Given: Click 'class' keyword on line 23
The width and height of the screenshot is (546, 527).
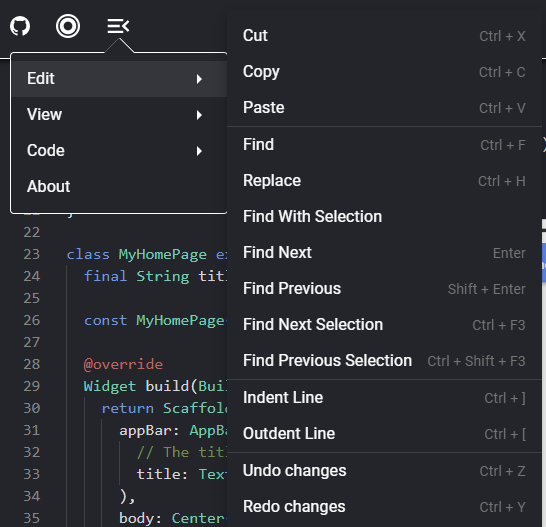Looking at the screenshot, I should point(88,254).
